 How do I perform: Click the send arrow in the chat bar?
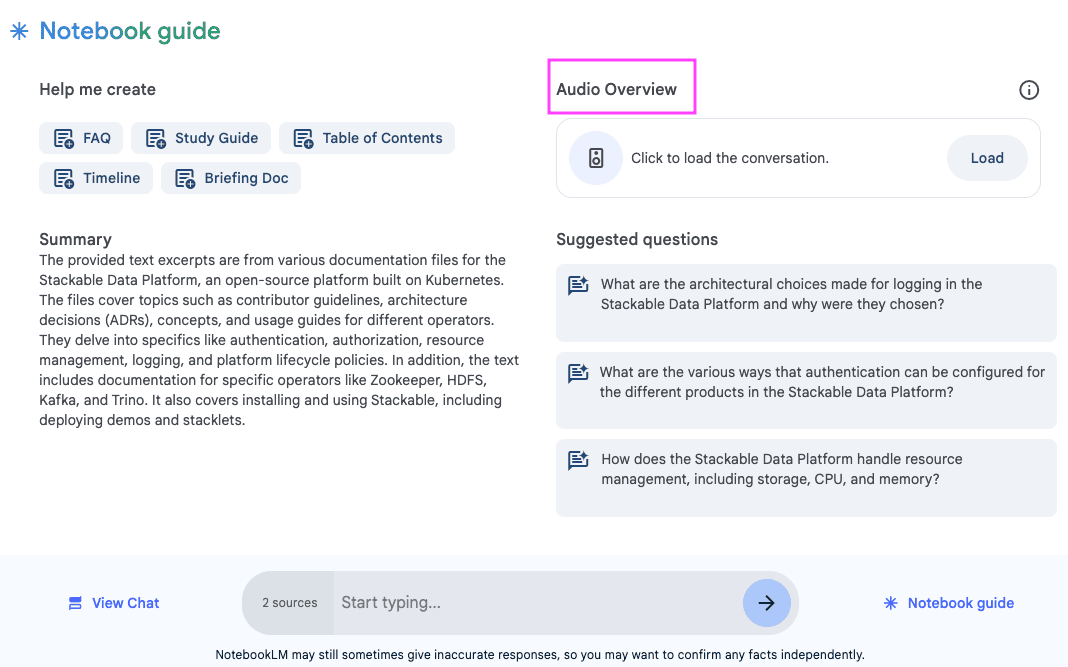coord(766,602)
